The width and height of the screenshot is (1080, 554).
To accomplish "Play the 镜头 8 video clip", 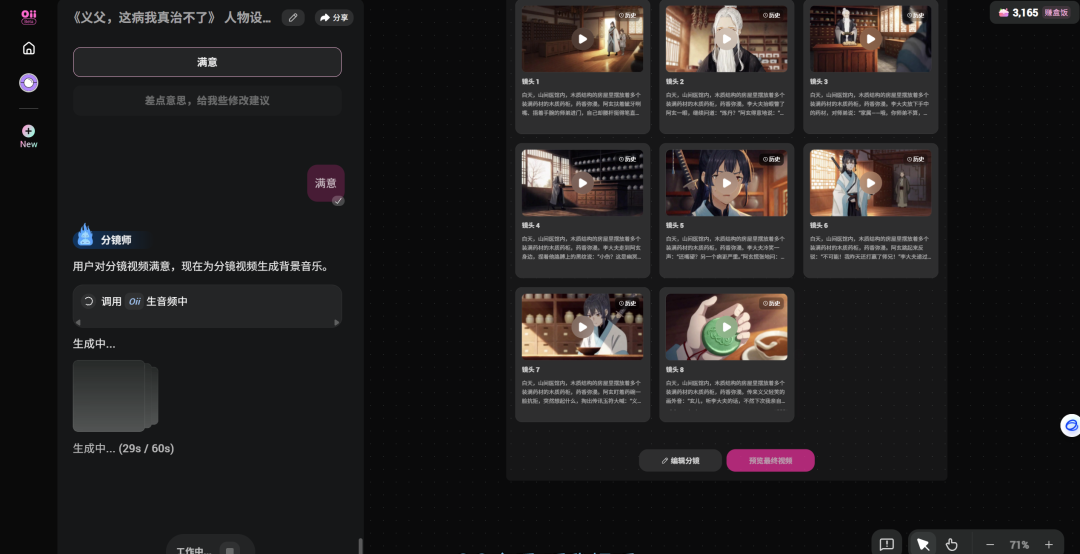I will [727, 327].
